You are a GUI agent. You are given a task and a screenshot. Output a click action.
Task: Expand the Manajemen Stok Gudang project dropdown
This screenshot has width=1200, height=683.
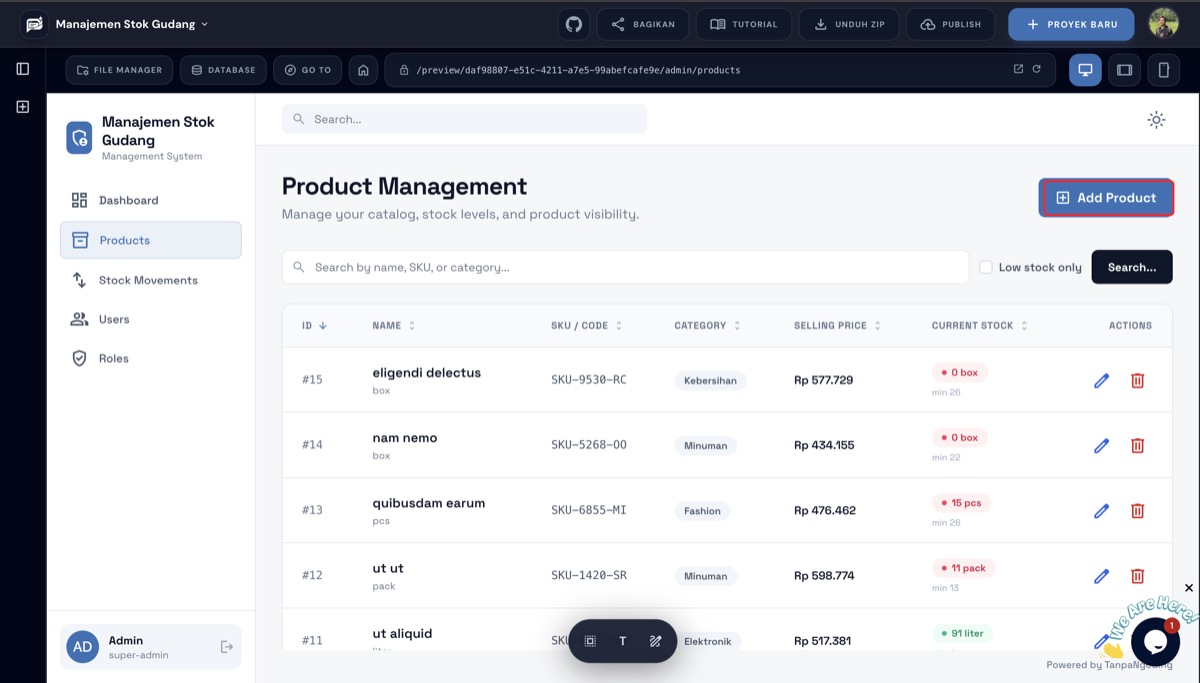[132, 24]
